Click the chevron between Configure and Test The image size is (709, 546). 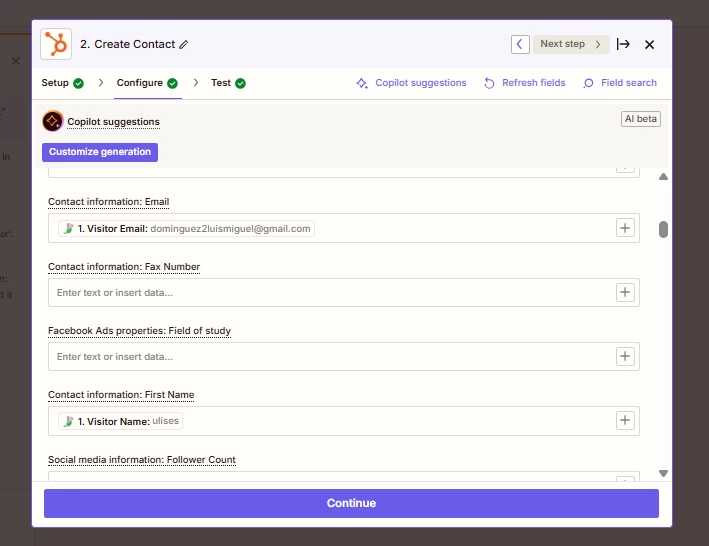pos(196,83)
